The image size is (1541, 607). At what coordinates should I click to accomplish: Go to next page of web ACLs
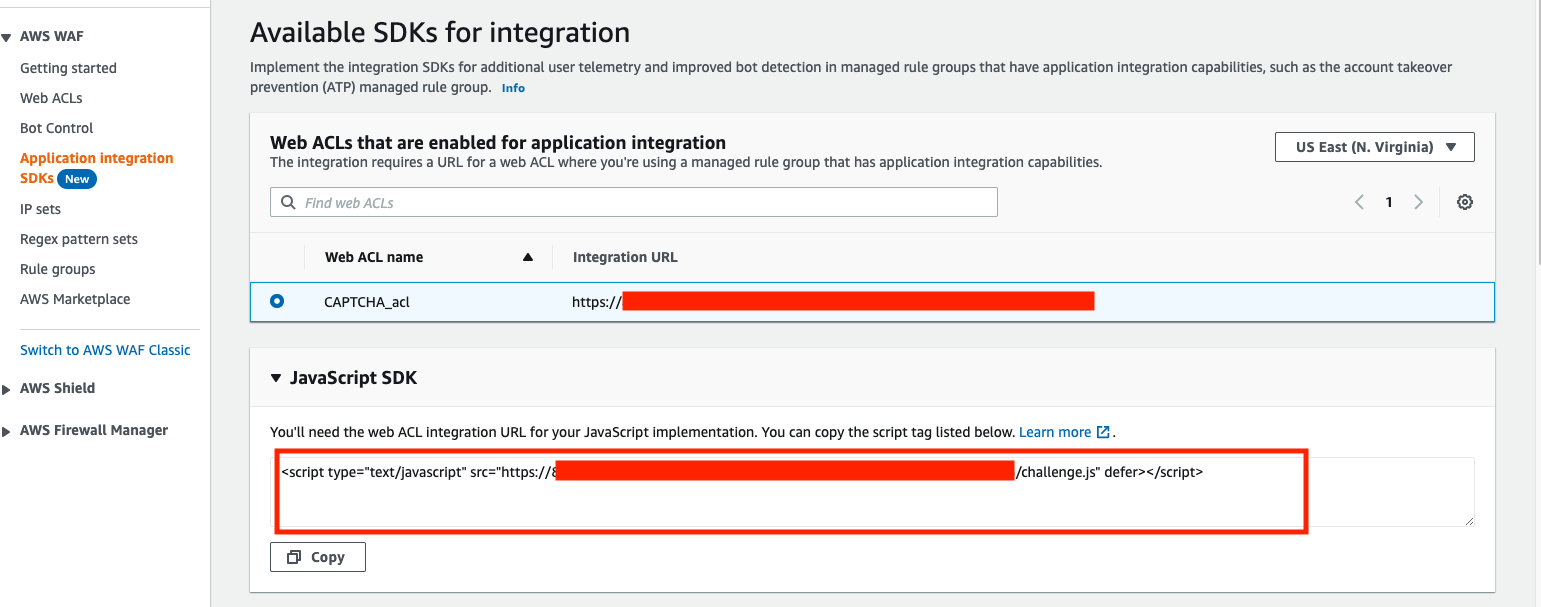1418,202
